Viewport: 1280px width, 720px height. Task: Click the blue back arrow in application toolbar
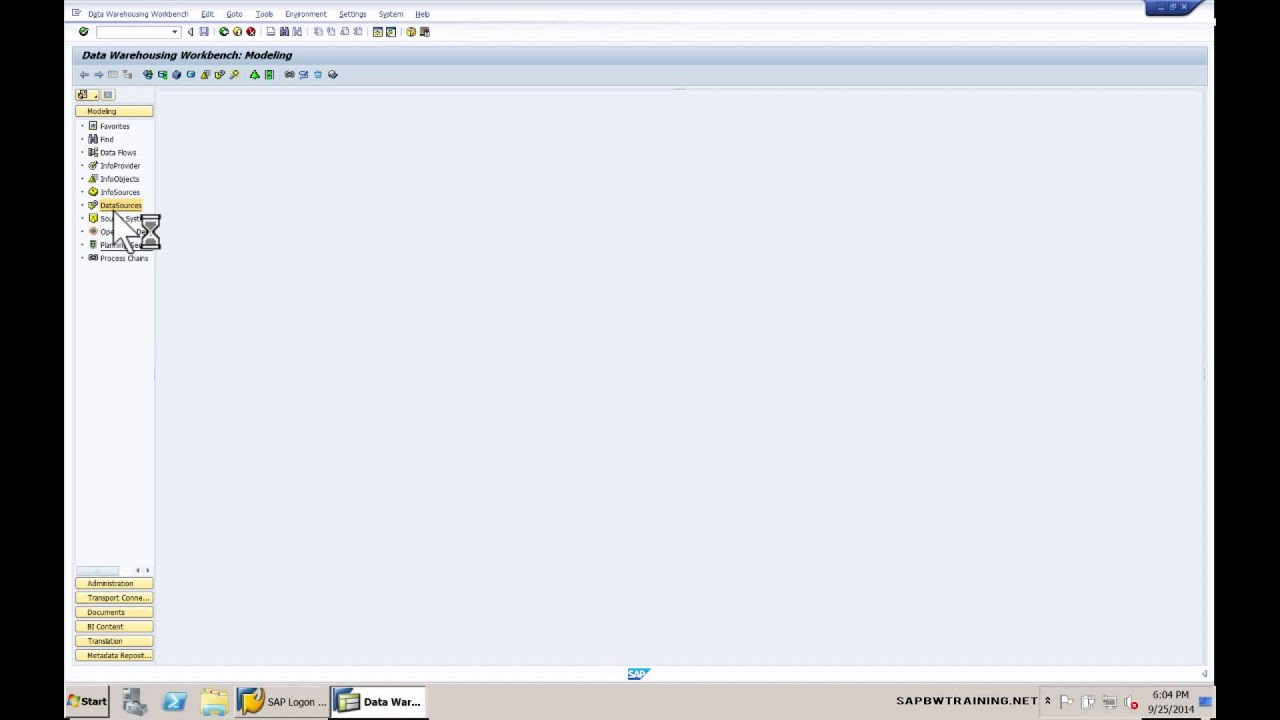tap(84, 75)
